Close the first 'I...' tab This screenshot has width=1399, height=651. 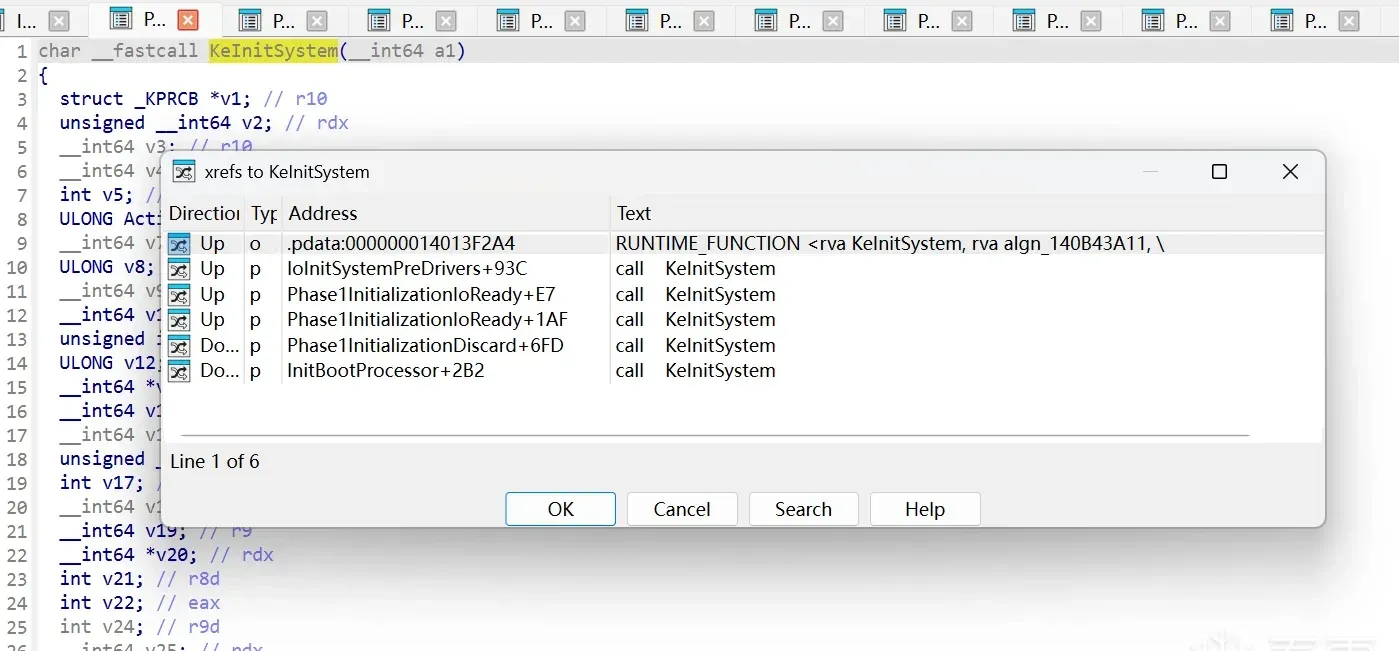[x=59, y=20]
